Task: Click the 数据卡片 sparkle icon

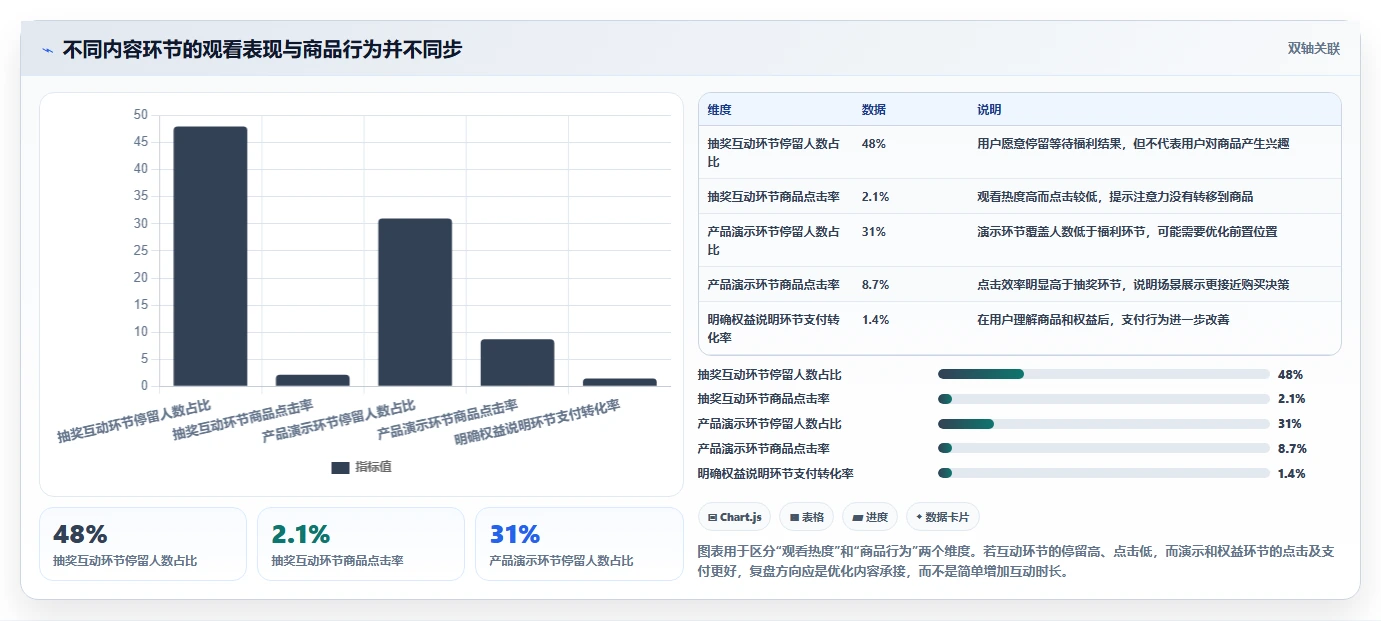Action: point(919,517)
